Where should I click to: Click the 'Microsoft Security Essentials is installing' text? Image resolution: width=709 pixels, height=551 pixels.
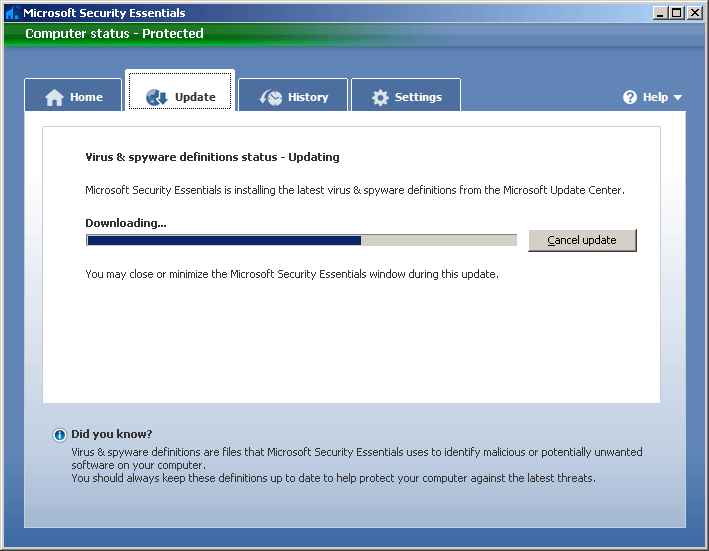pyautogui.click(x=355, y=190)
